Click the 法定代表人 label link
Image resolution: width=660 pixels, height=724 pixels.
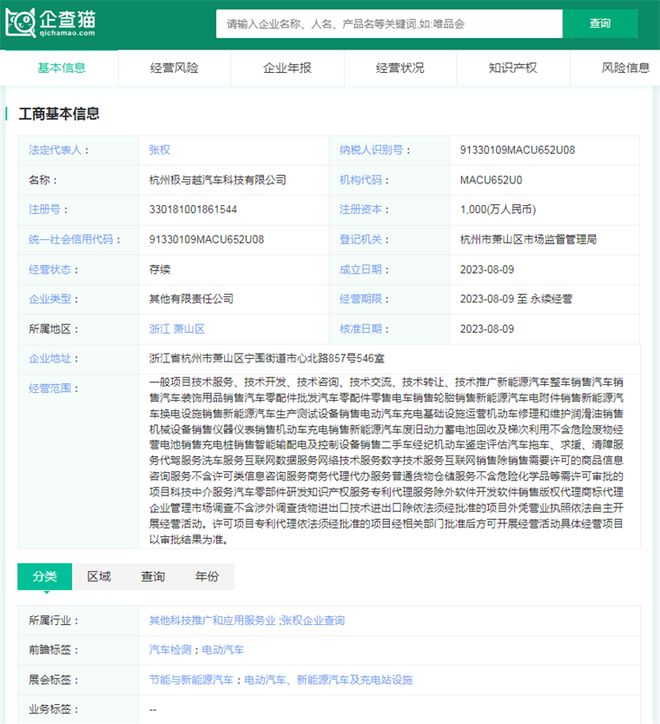coord(55,150)
